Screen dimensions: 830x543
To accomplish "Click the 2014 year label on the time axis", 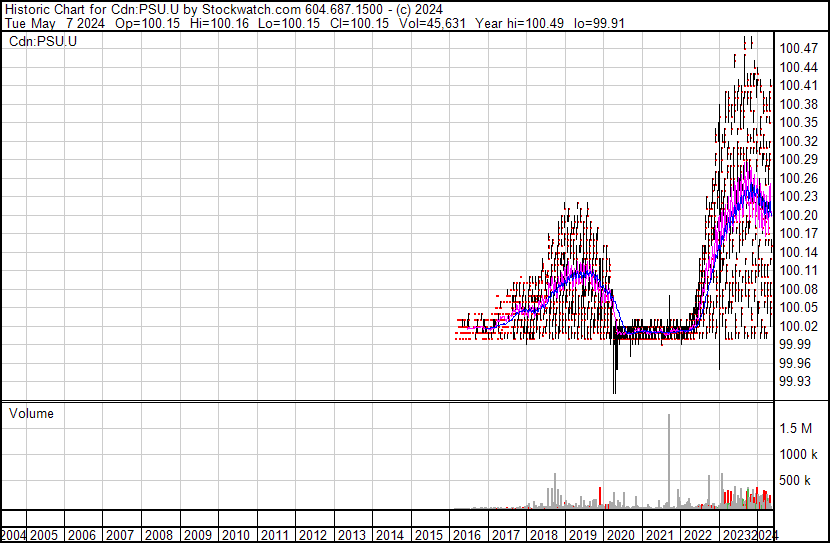I will (390, 536).
